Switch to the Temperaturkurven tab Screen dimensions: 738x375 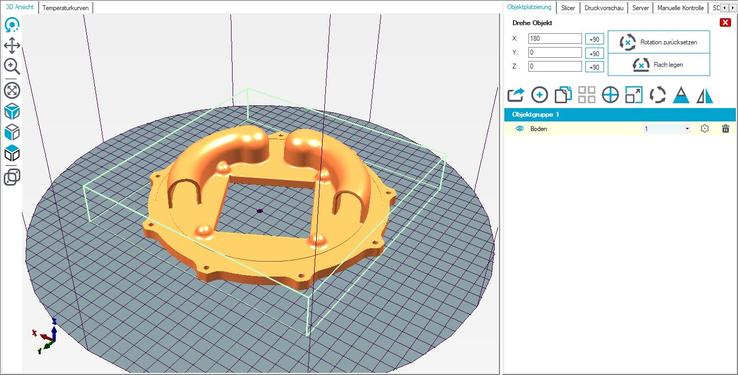click(x=65, y=8)
